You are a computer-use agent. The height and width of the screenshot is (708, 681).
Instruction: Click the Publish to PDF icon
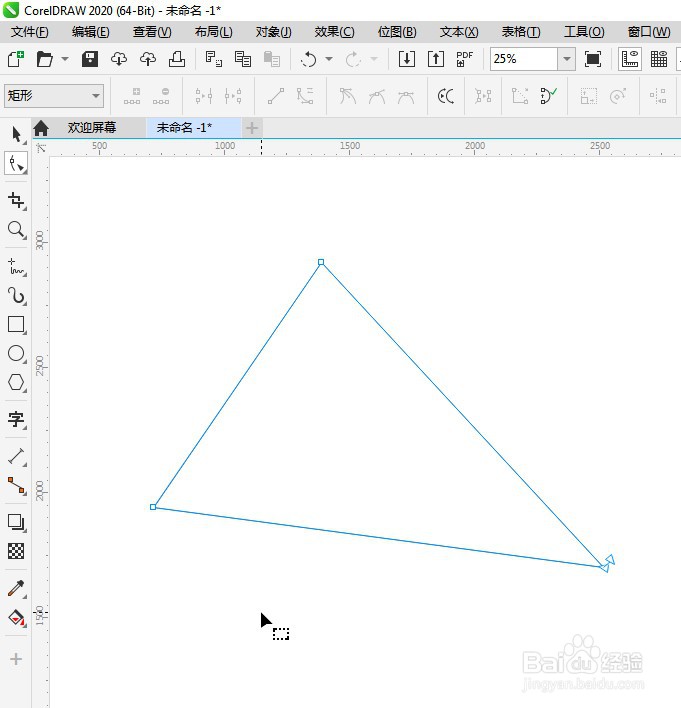click(464, 59)
